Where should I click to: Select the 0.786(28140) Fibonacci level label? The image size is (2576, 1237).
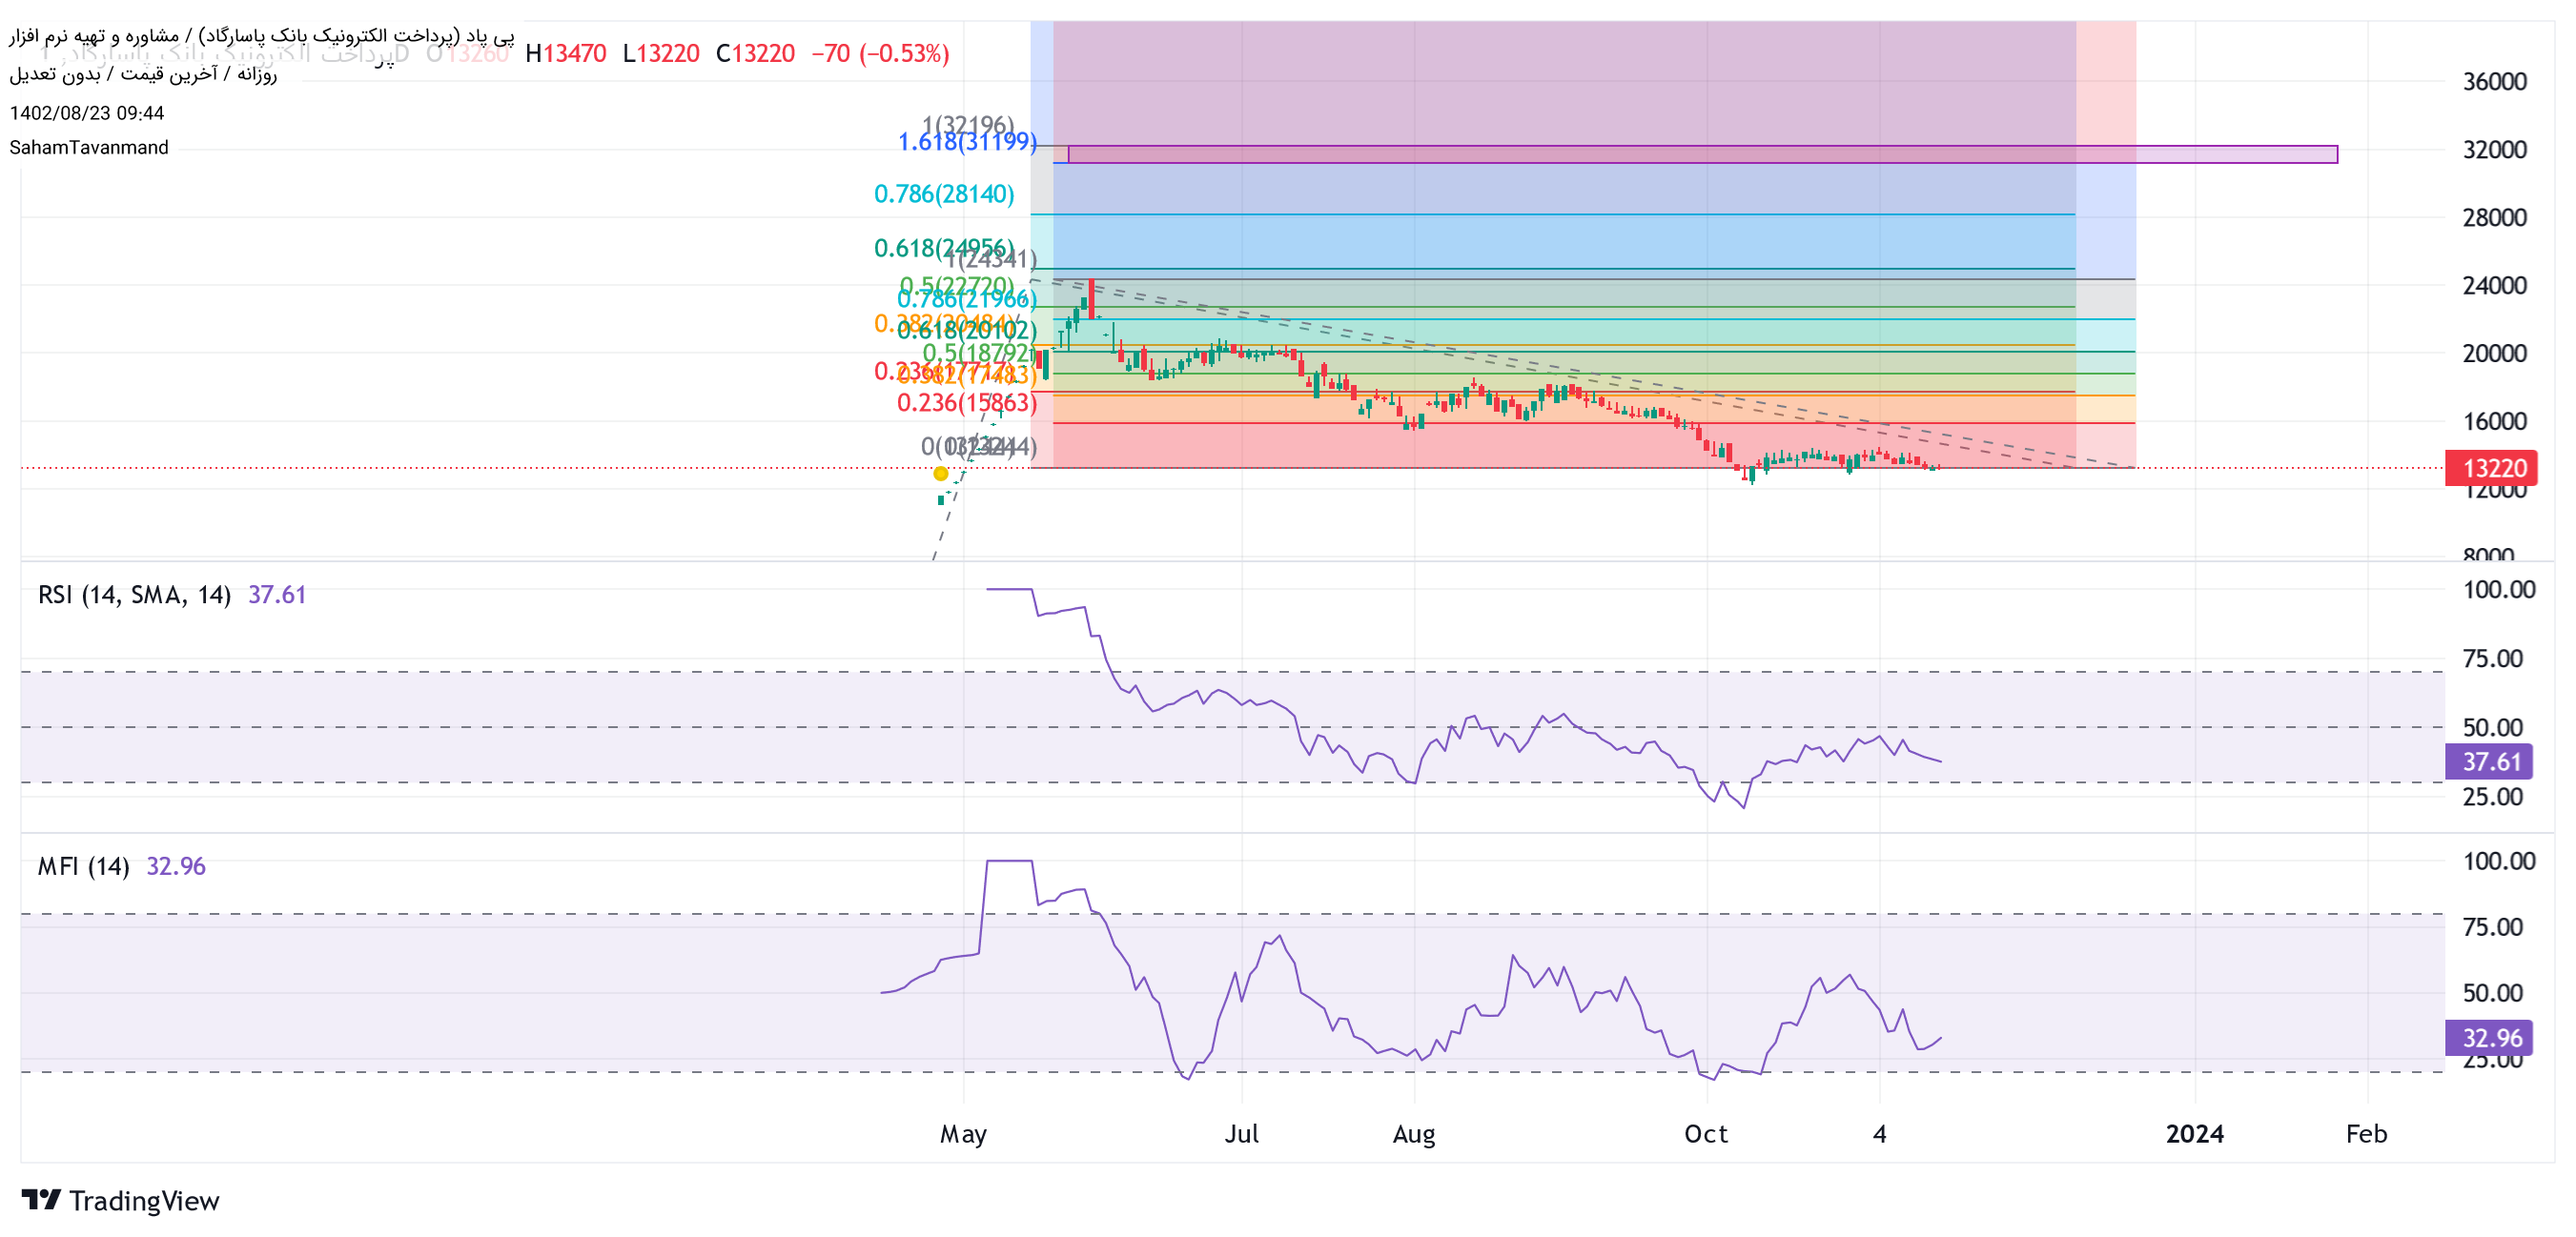coord(943,194)
